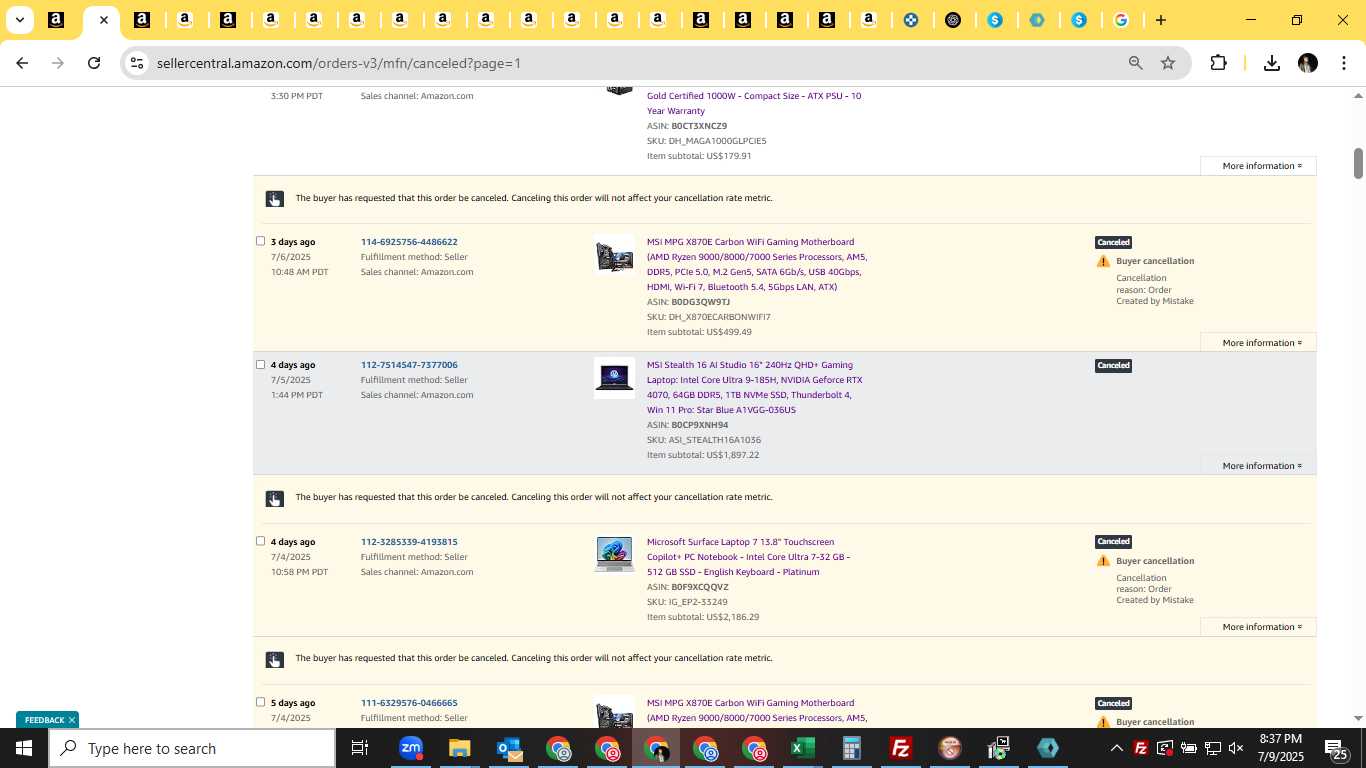Click MSI motherboard thumbnail for order 114-6925756-4486622
The width and height of the screenshot is (1366, 768).
coord(614,254)
